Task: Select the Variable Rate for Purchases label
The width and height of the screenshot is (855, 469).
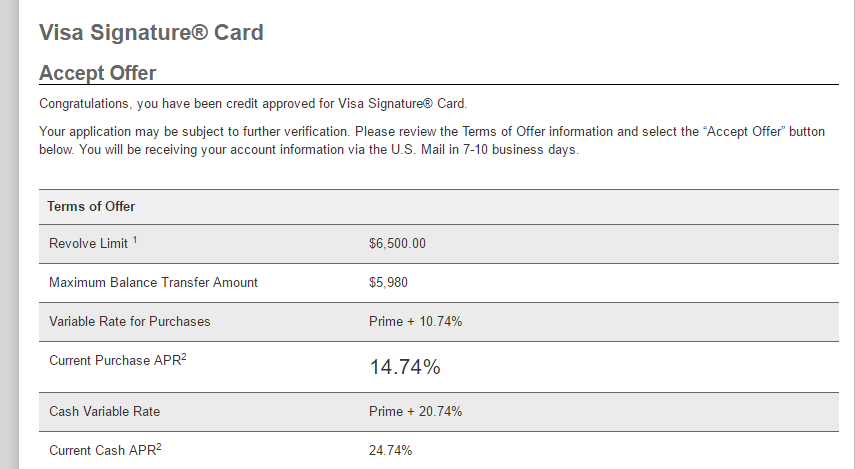Action: [129, 322]
